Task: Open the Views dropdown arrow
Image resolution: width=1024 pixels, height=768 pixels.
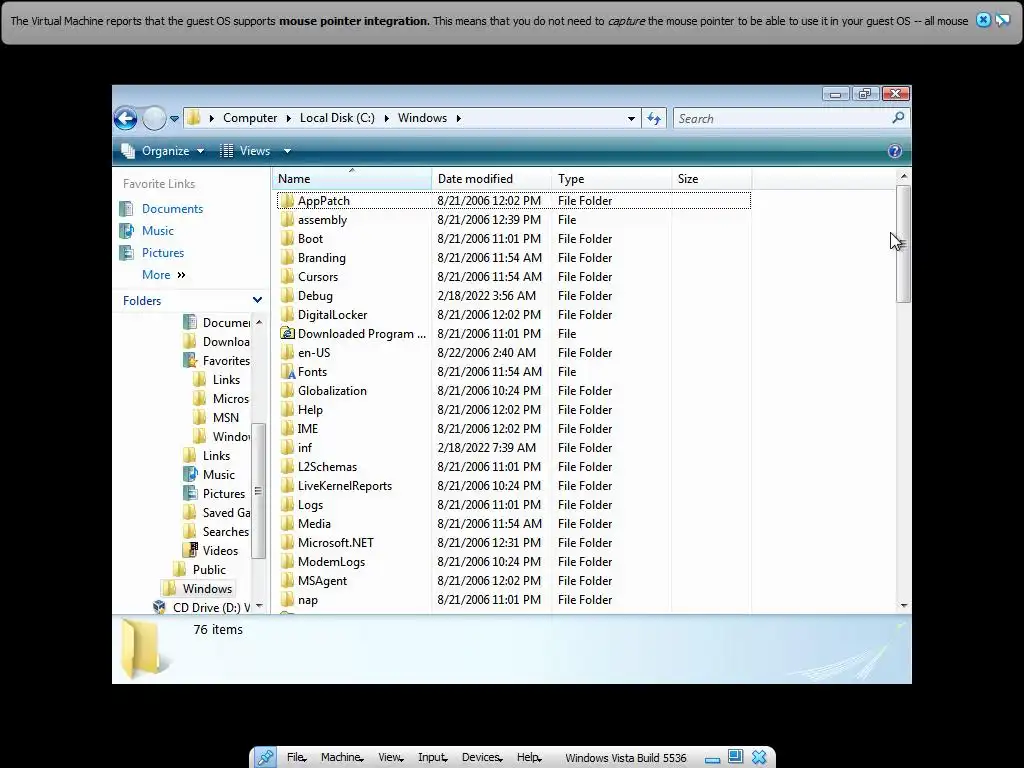Action: coord(287,151)
